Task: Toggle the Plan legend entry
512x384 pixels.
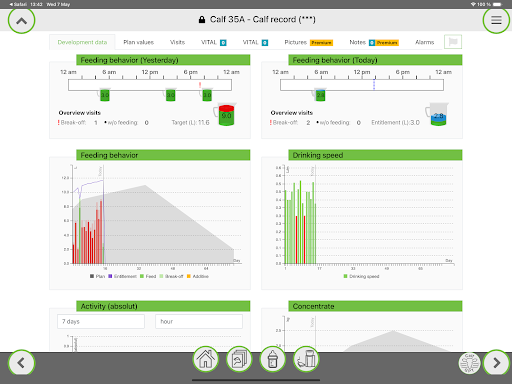Action: (97, 276)
